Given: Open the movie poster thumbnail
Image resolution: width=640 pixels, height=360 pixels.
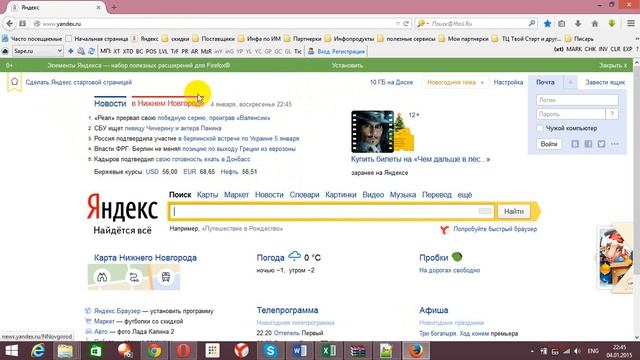Looking at the screenshot, I should click(x=372, y=131).
